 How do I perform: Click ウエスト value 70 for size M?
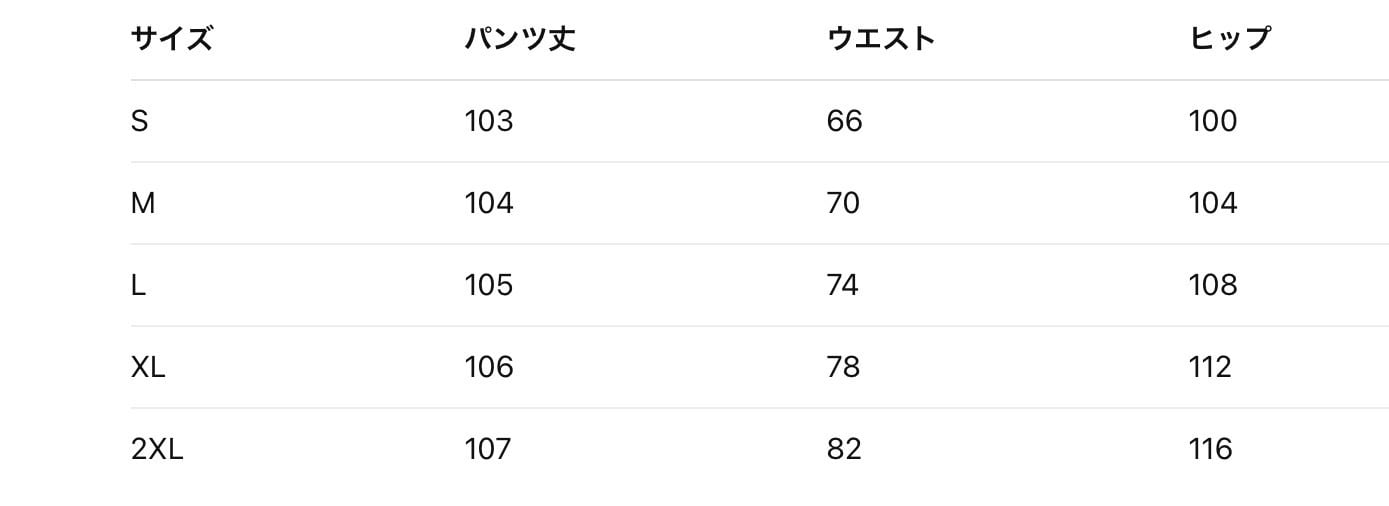(843, 203)
